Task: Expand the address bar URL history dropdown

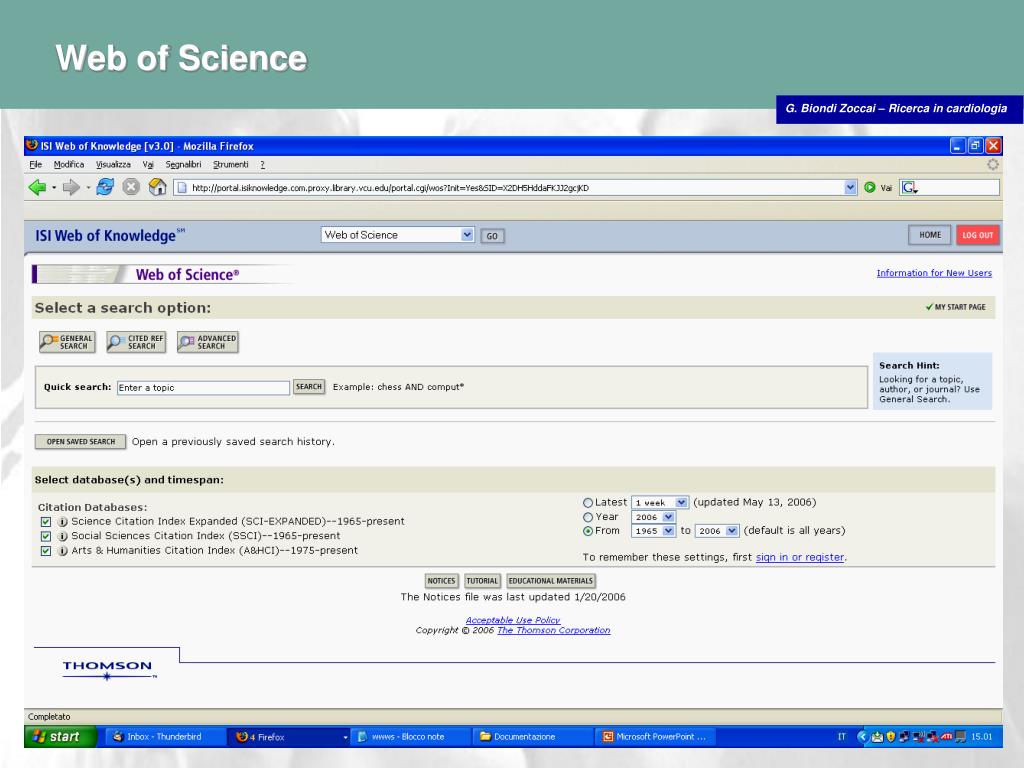Action: pyautogui.click(x=850, y=187)
